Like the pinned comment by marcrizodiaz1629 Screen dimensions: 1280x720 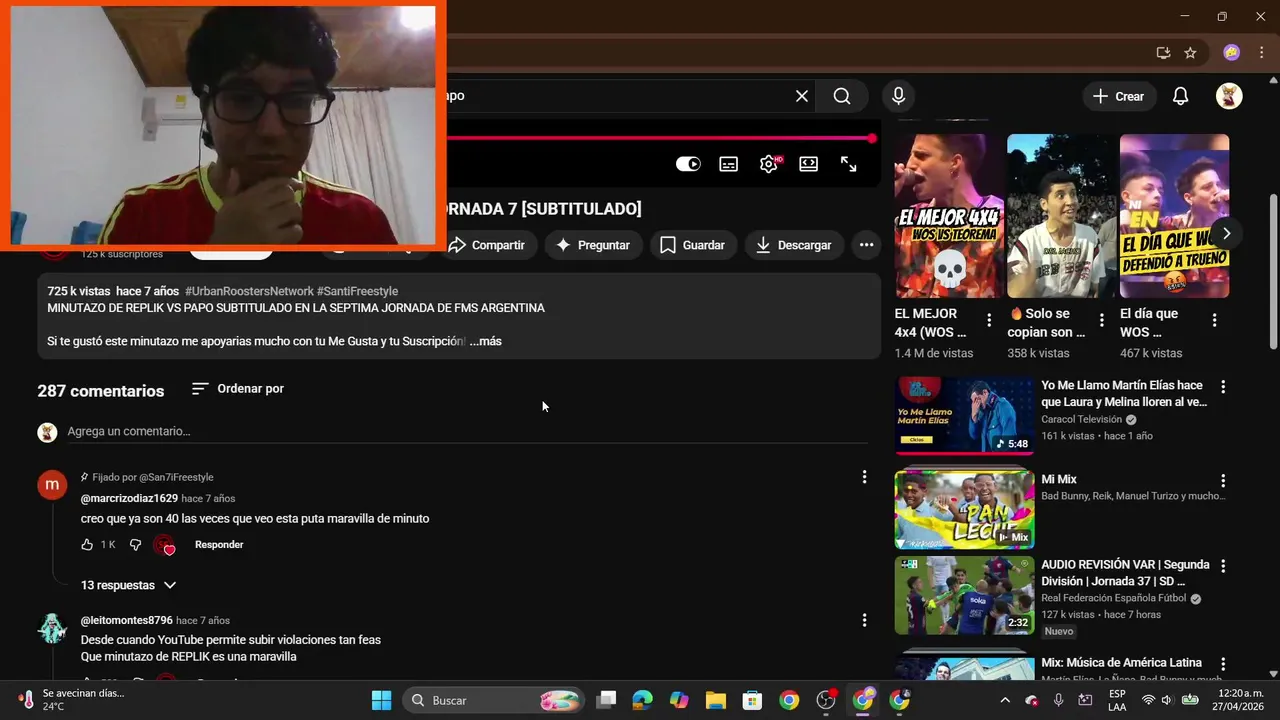pyautogui.click(x=87, y=545)
